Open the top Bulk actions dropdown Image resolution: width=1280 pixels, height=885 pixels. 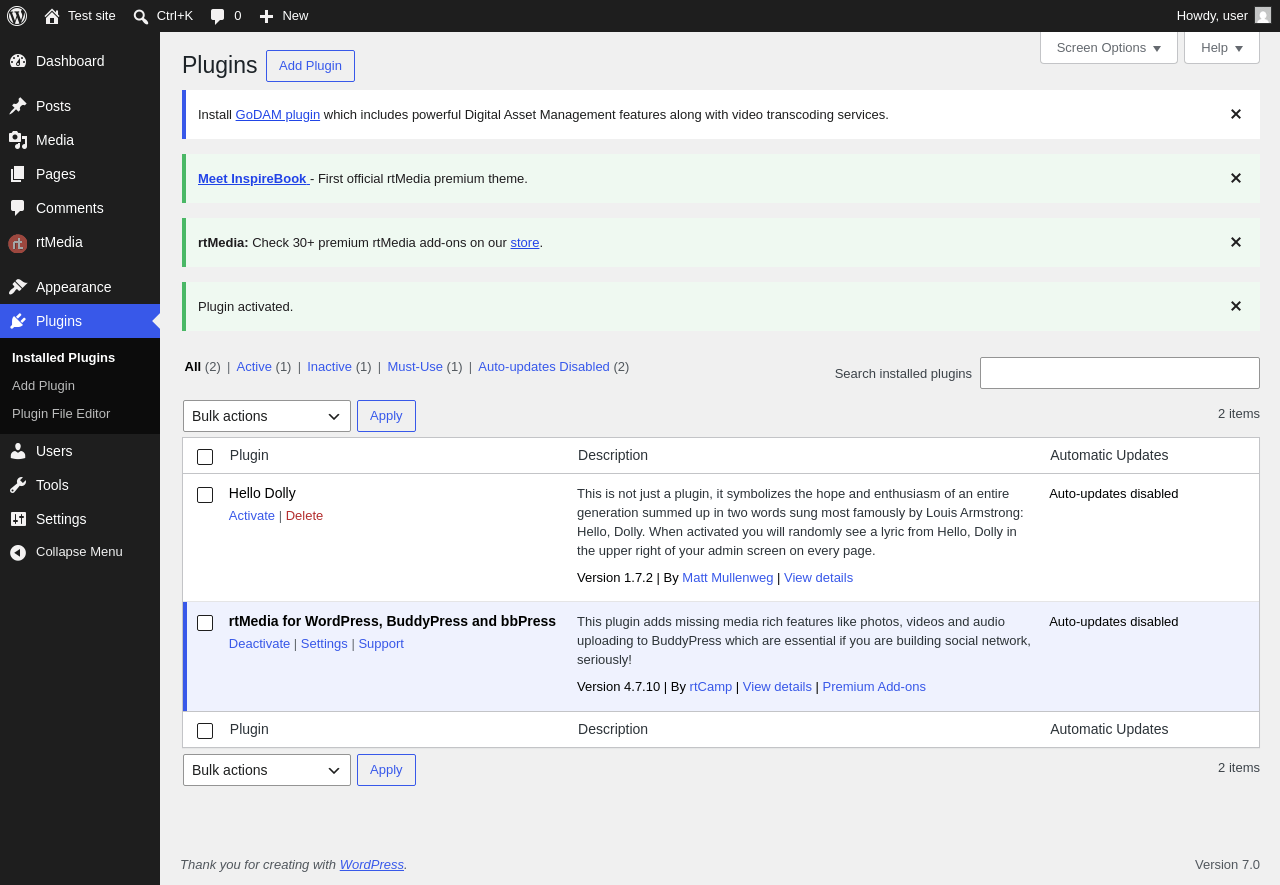[x=267, y=416]
